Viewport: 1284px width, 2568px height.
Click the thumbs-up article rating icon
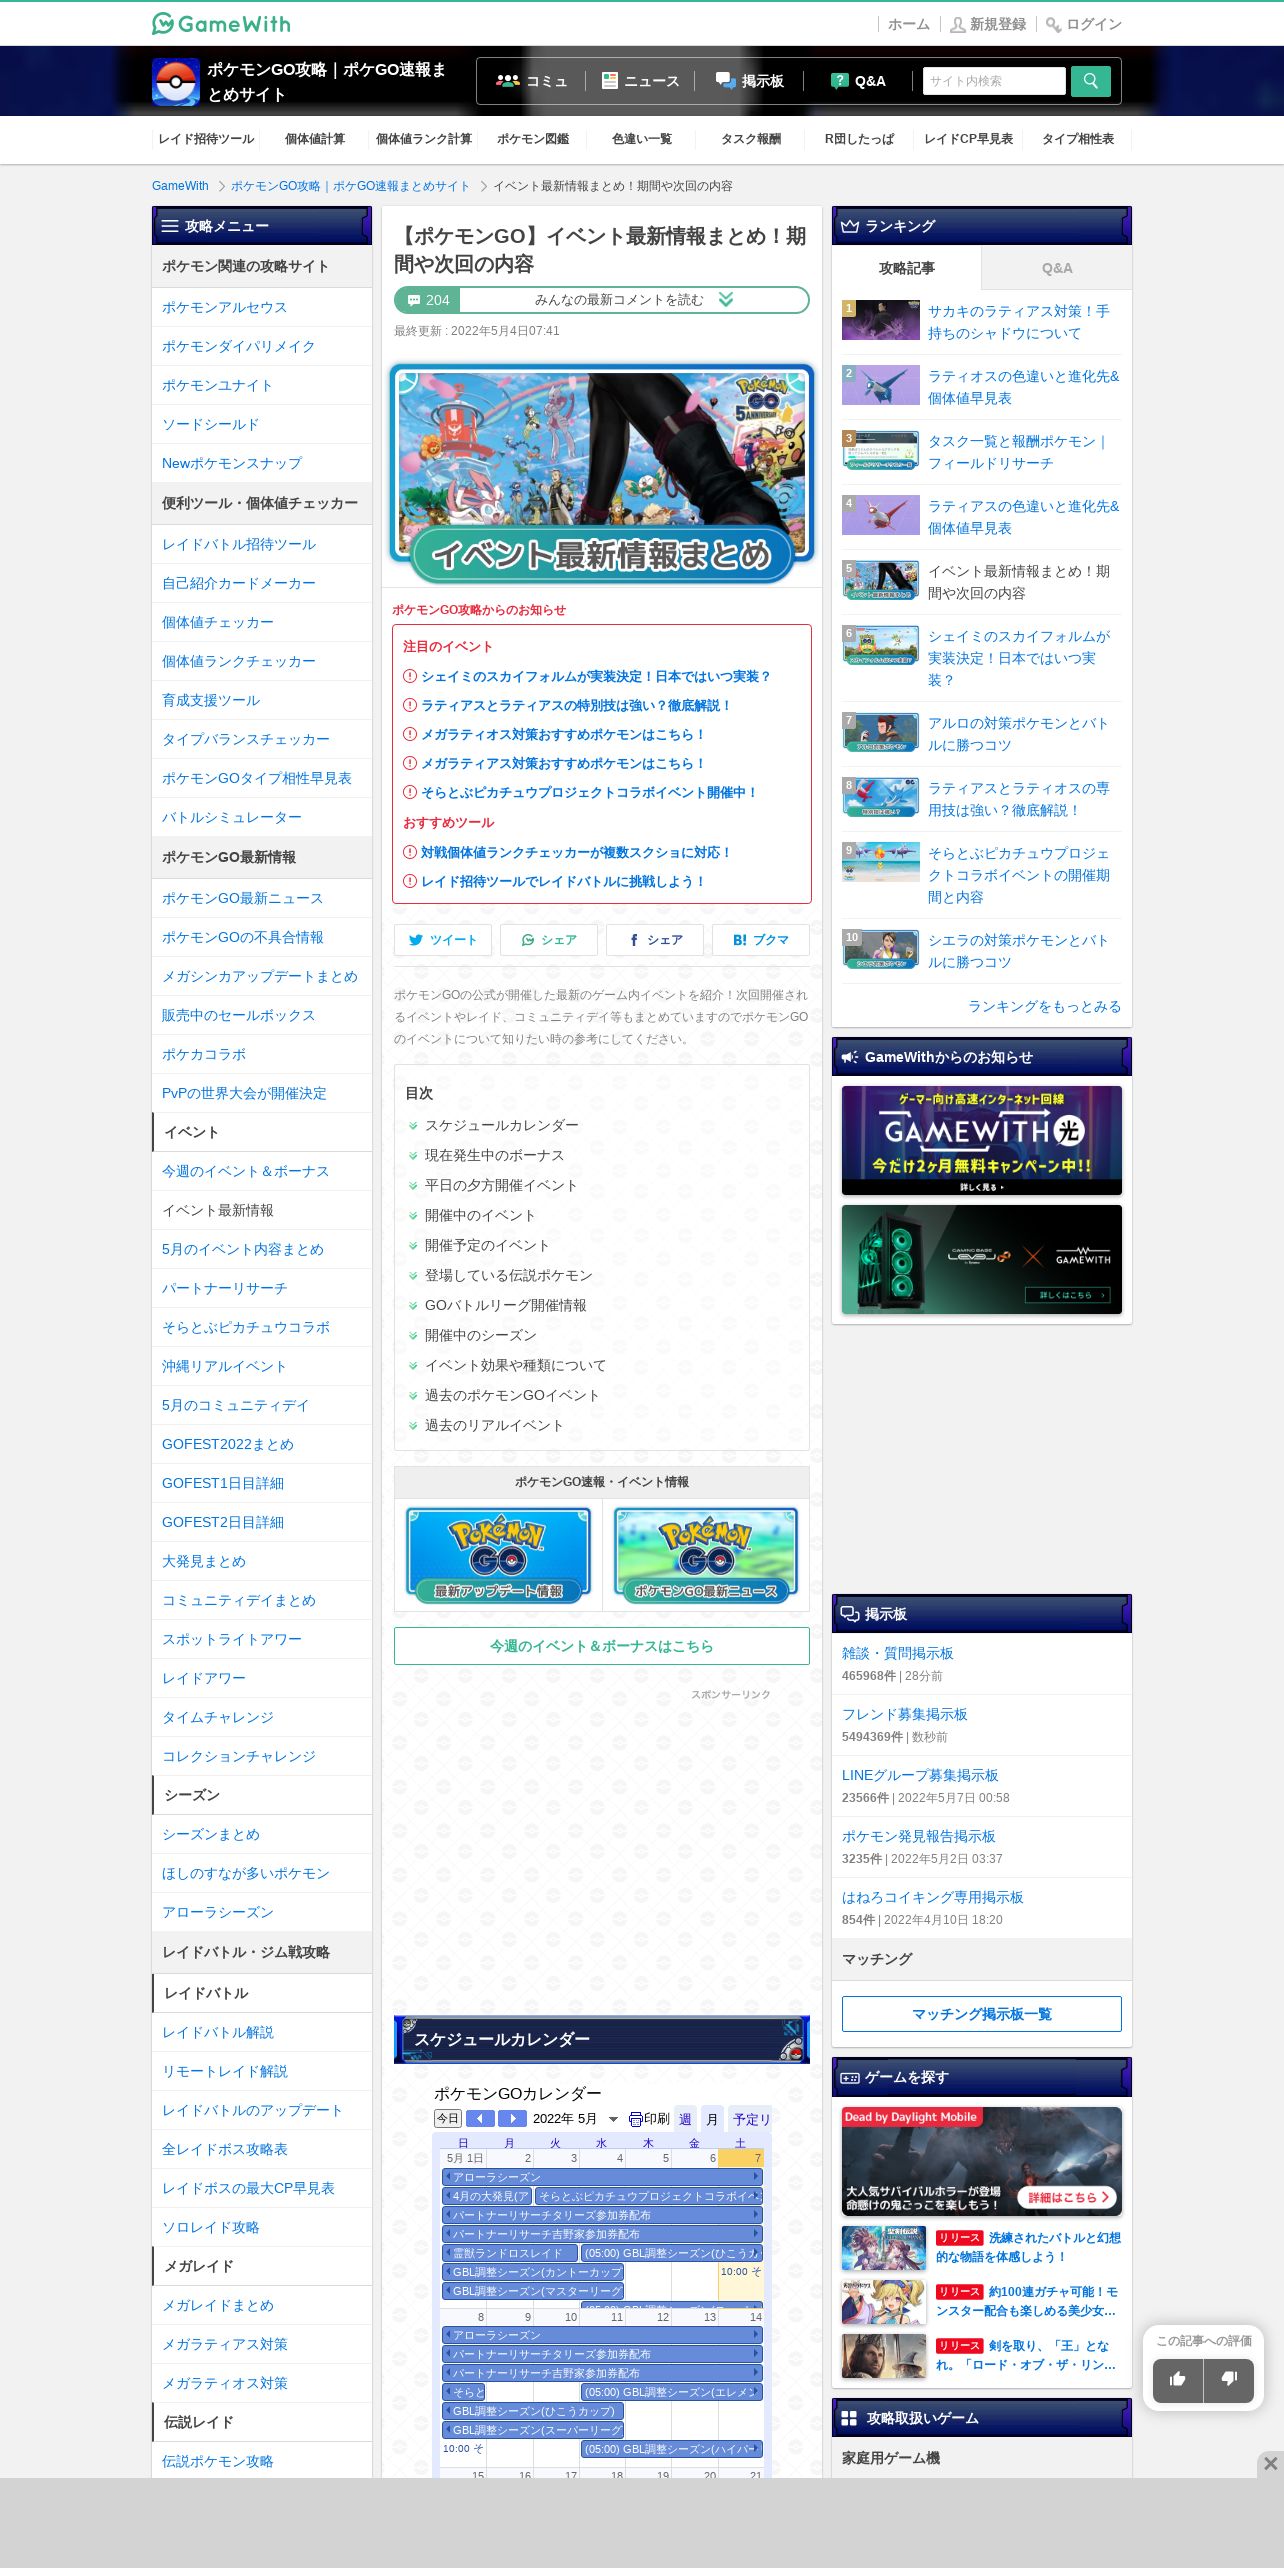1178,2379
